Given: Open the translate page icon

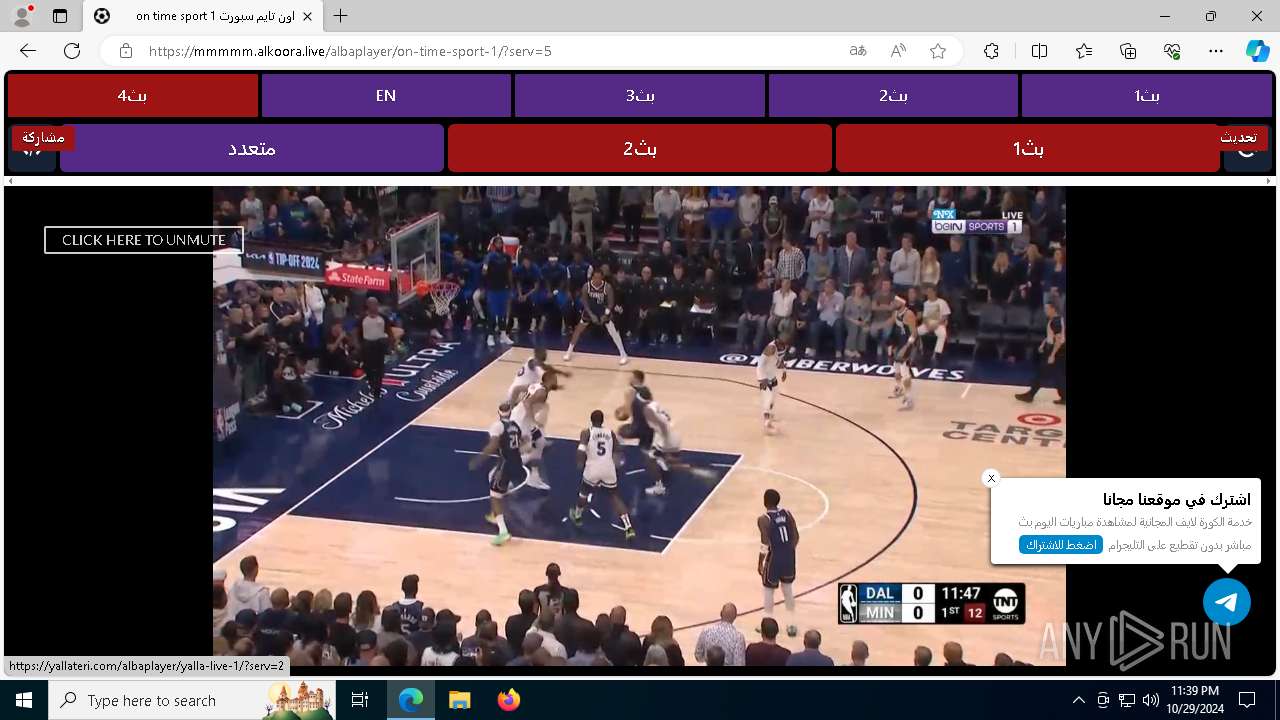Looking at the screenshot, I should (858, 51).
